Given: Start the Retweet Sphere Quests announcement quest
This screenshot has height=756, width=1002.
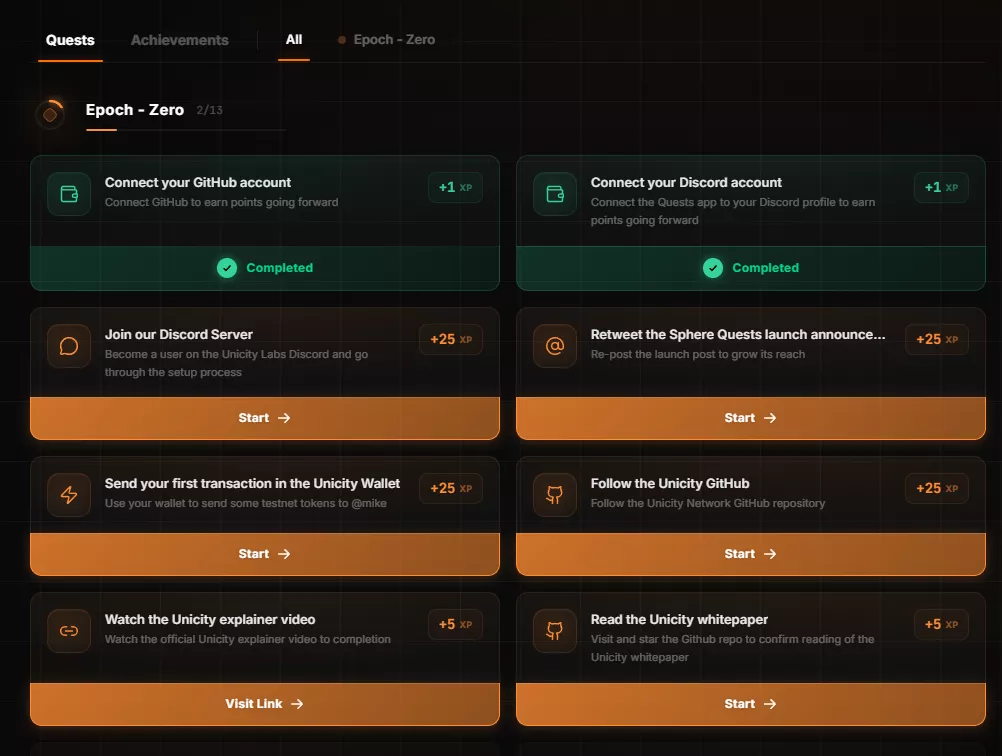Looking at the screenshot, I should [x=750, y=418].
